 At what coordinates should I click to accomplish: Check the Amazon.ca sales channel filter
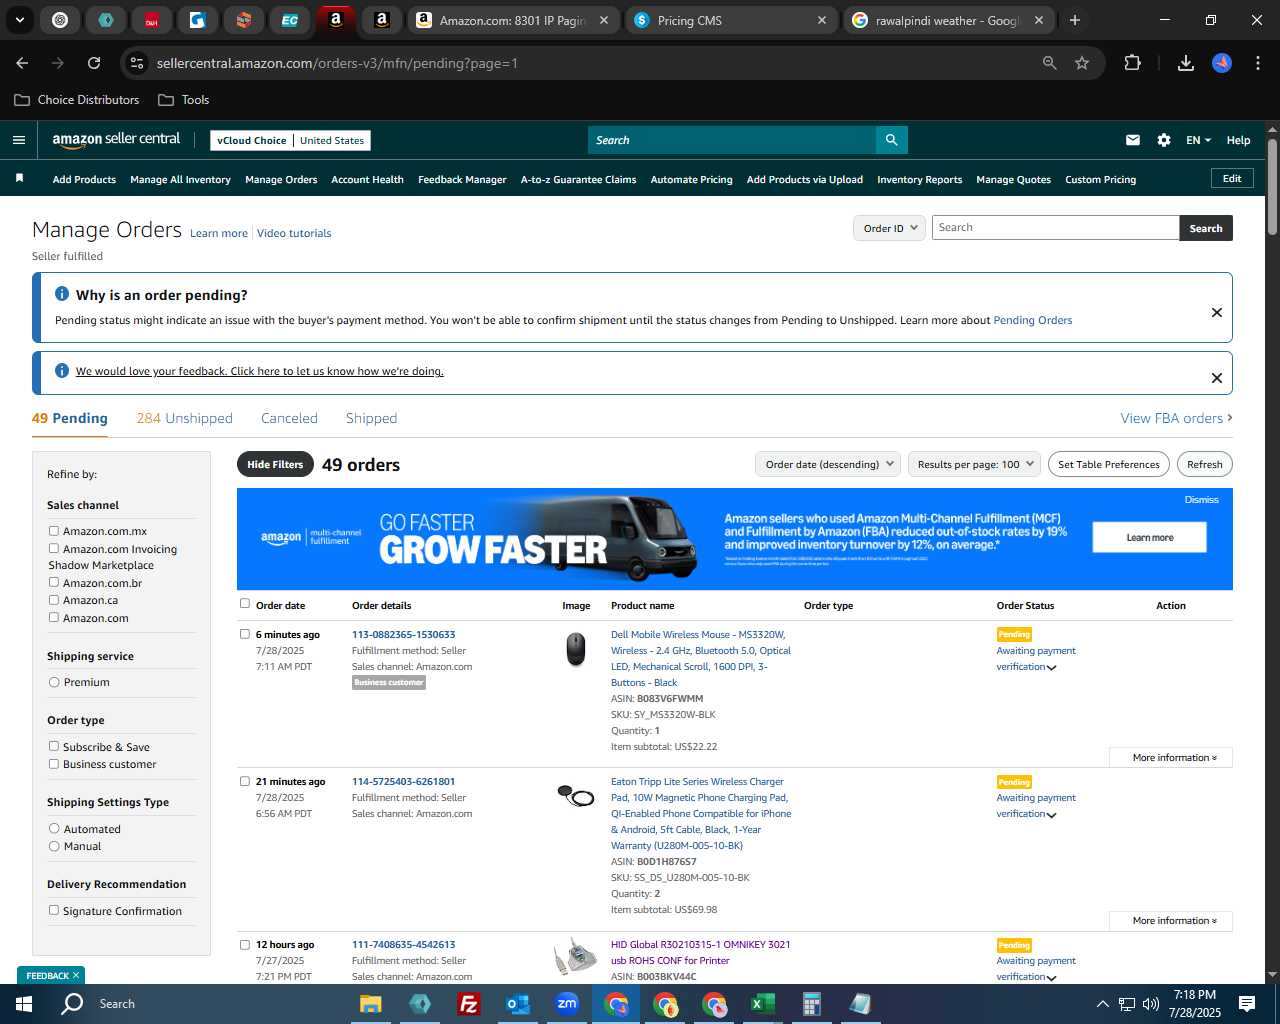pos(54,600)
